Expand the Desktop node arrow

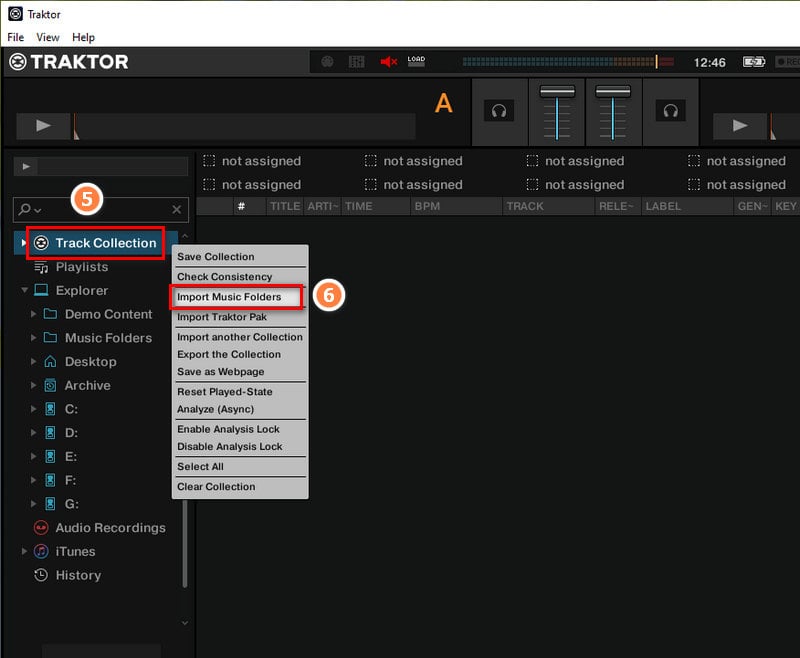click(x=33, y=362)
